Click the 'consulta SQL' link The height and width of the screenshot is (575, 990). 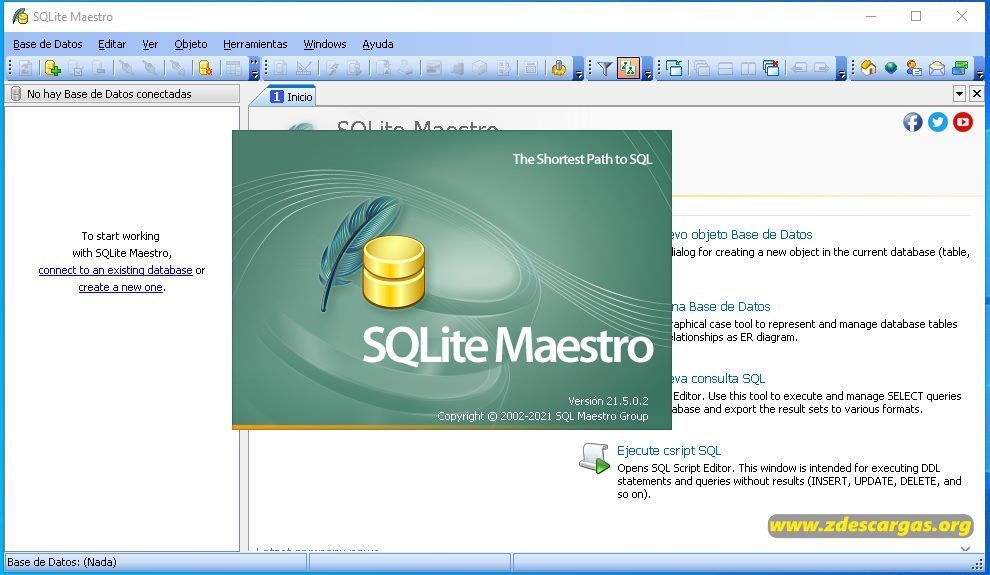click(x=728, y=379)
